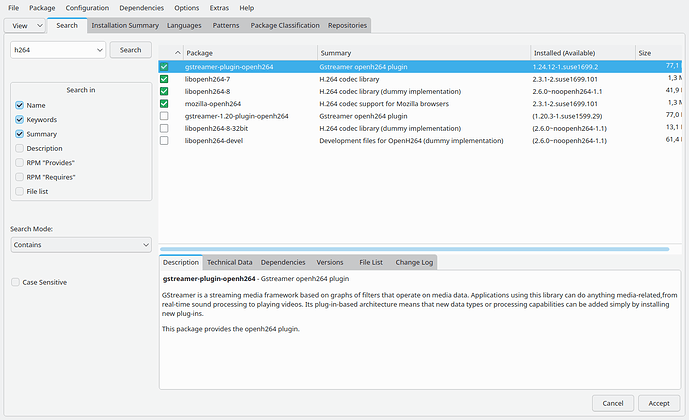Enable File list search option
Image resolution: width=689 pixels, height=420 pixels.
19,192
